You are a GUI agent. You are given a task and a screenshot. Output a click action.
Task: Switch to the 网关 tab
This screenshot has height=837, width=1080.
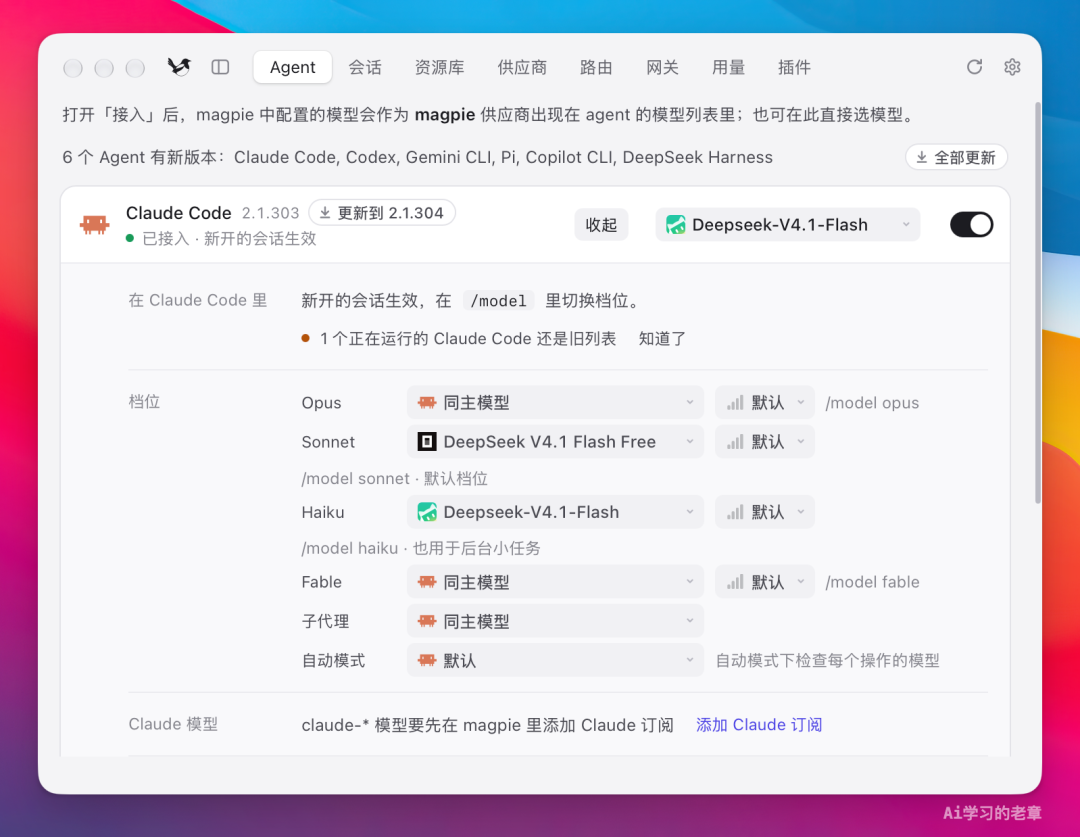click(x=663, y=67)
